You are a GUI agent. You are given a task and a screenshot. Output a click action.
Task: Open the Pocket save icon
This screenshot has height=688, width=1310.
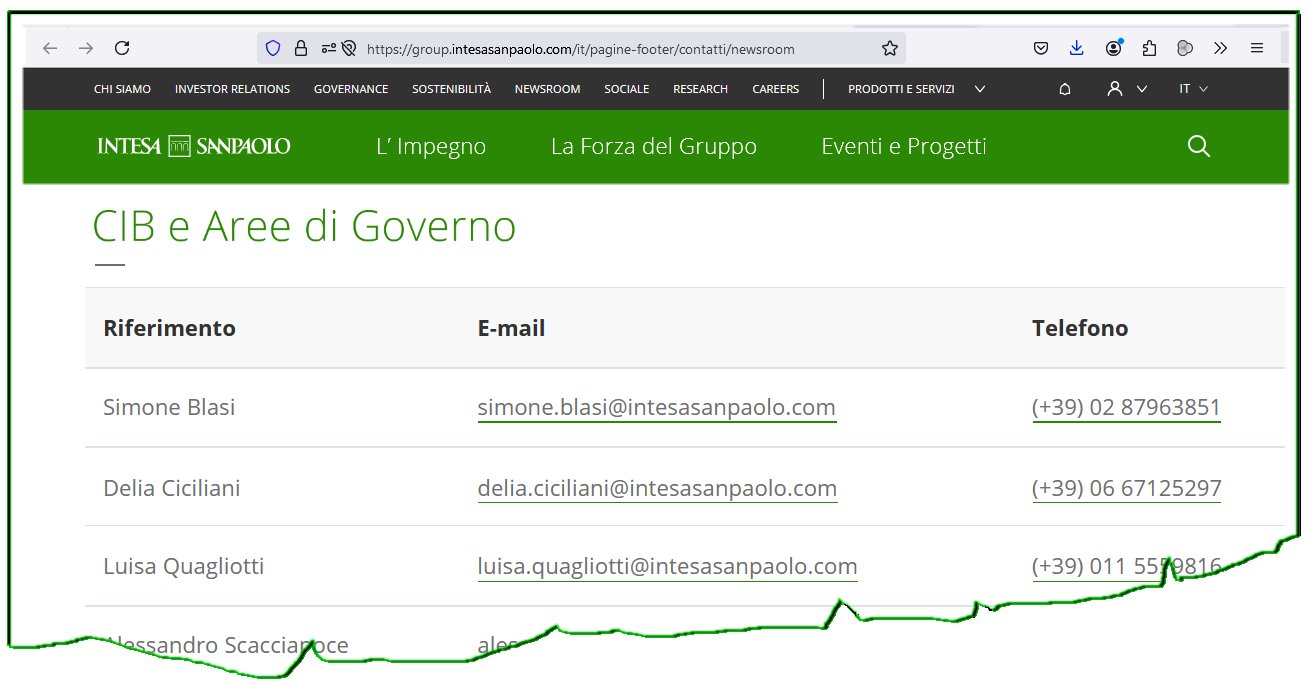(1041, 48)
